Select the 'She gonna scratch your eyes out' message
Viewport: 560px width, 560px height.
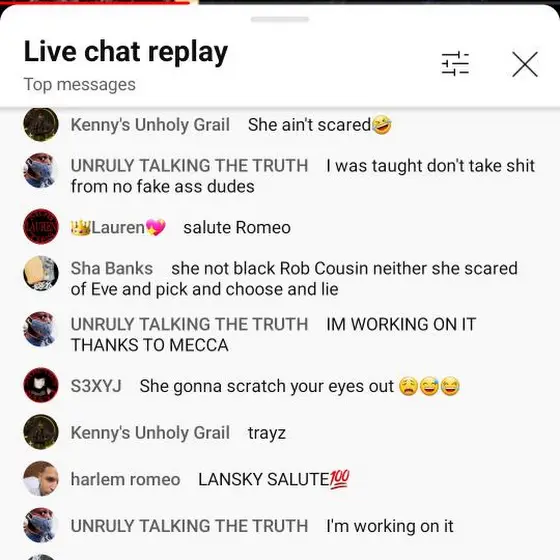[x=300, y=386]
